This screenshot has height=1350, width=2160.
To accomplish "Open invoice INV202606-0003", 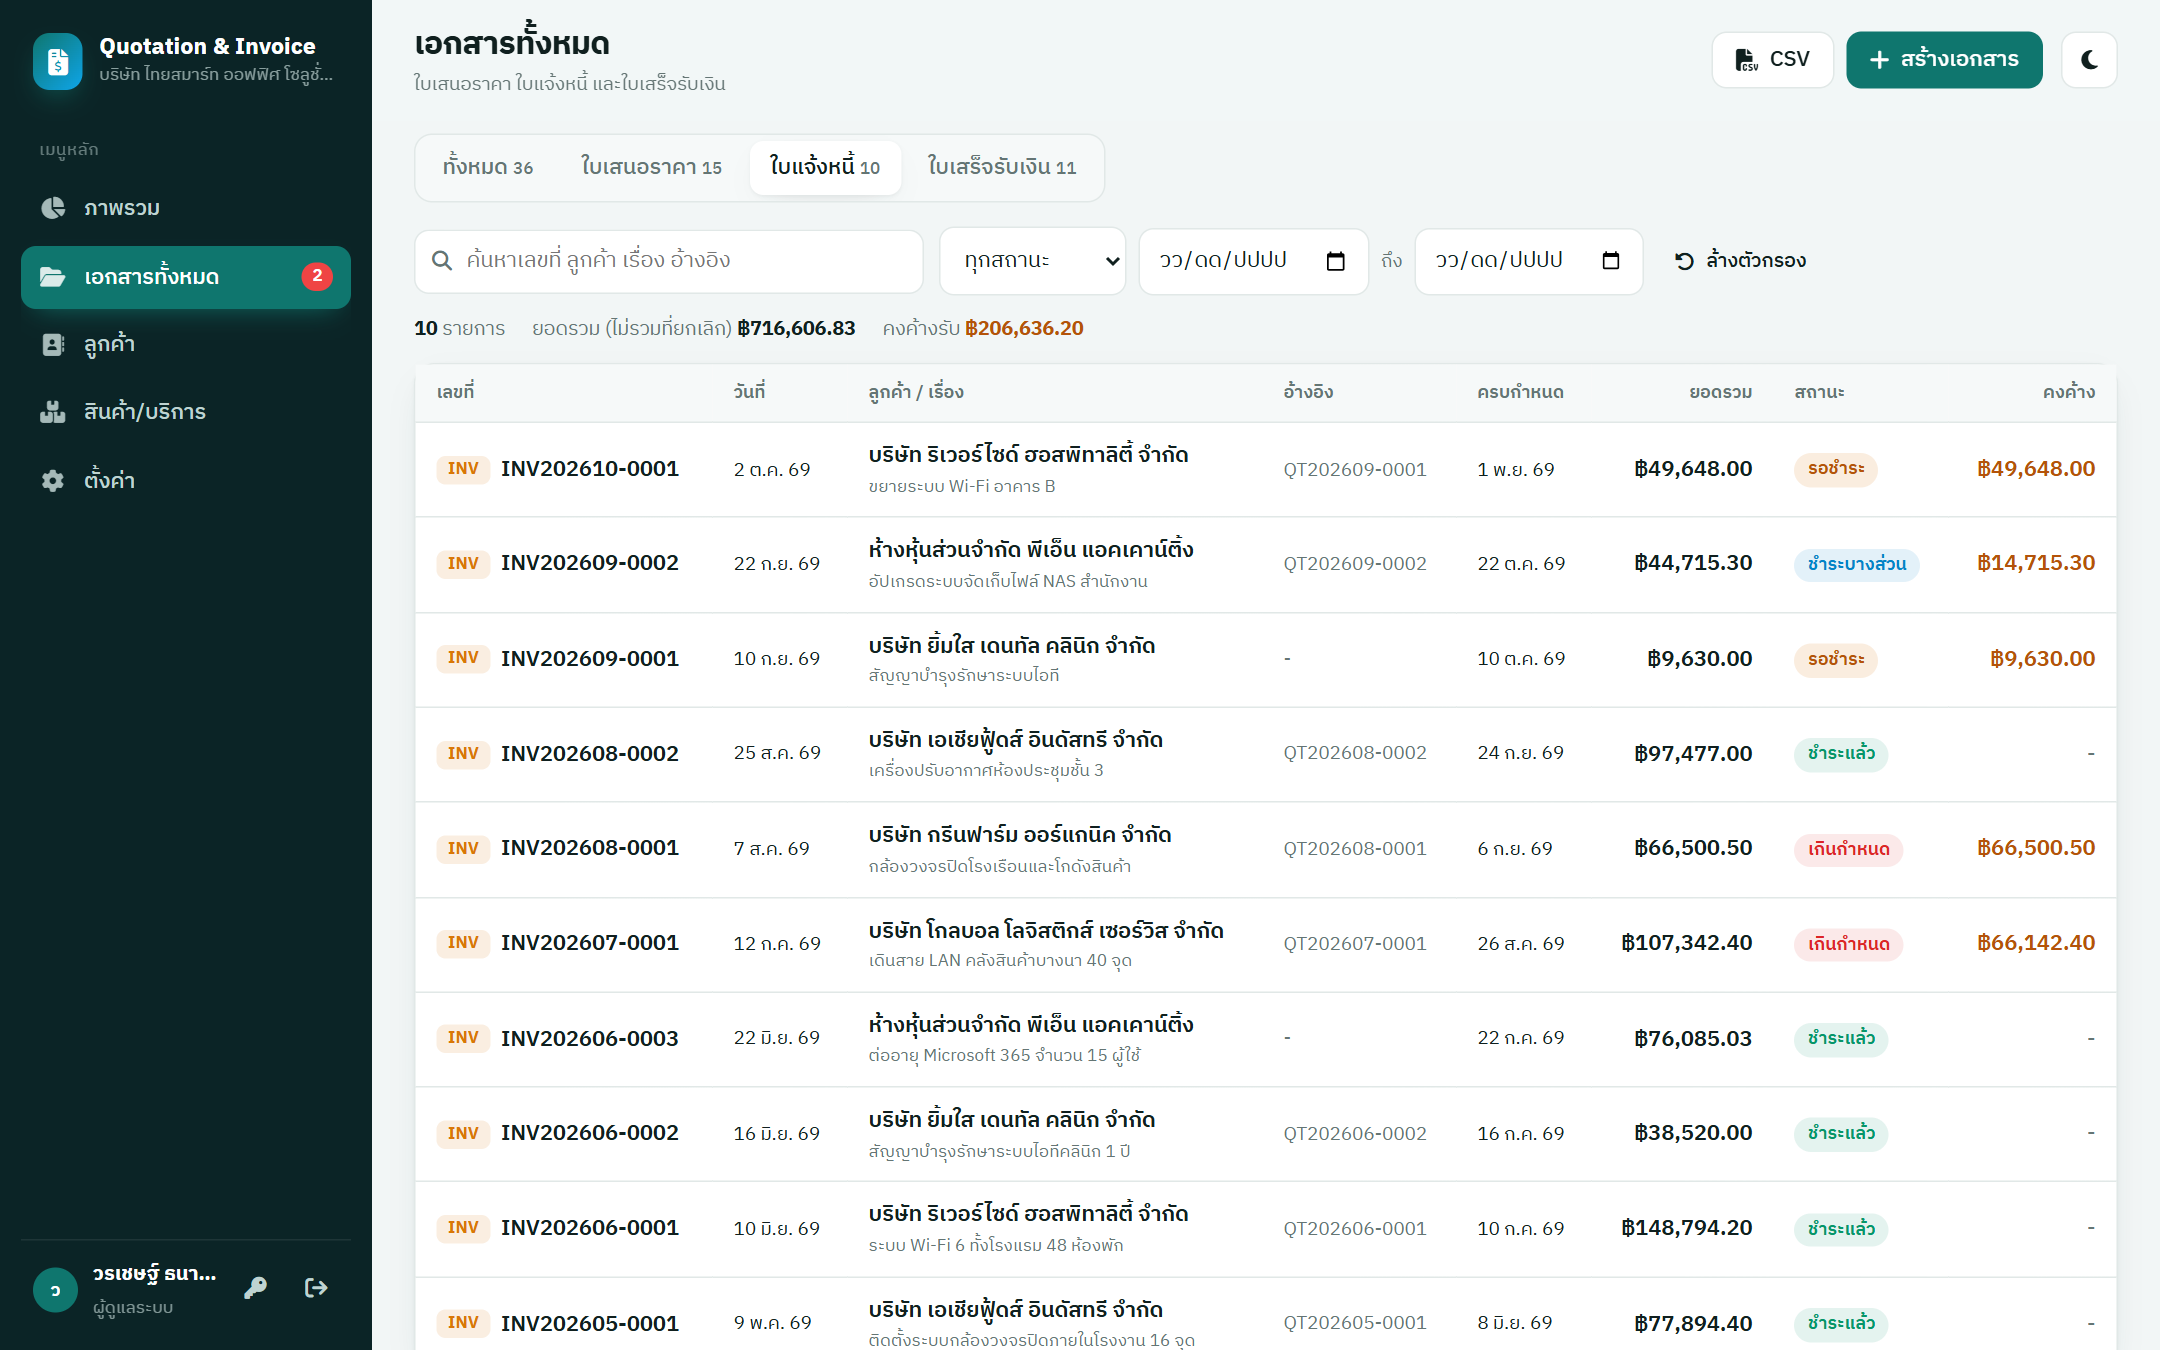I will (590, 1038).
